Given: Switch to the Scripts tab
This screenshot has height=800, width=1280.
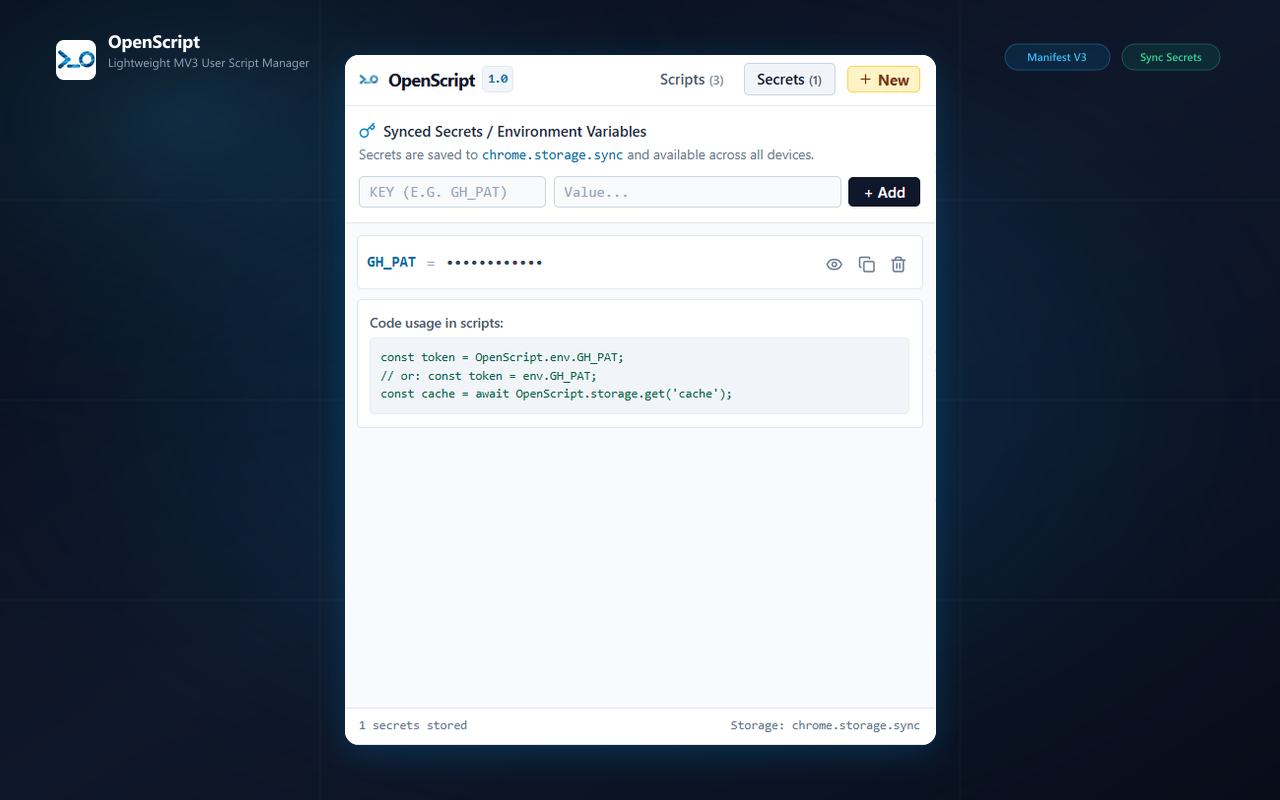Looking at the screenshot, I should [691, 80].
